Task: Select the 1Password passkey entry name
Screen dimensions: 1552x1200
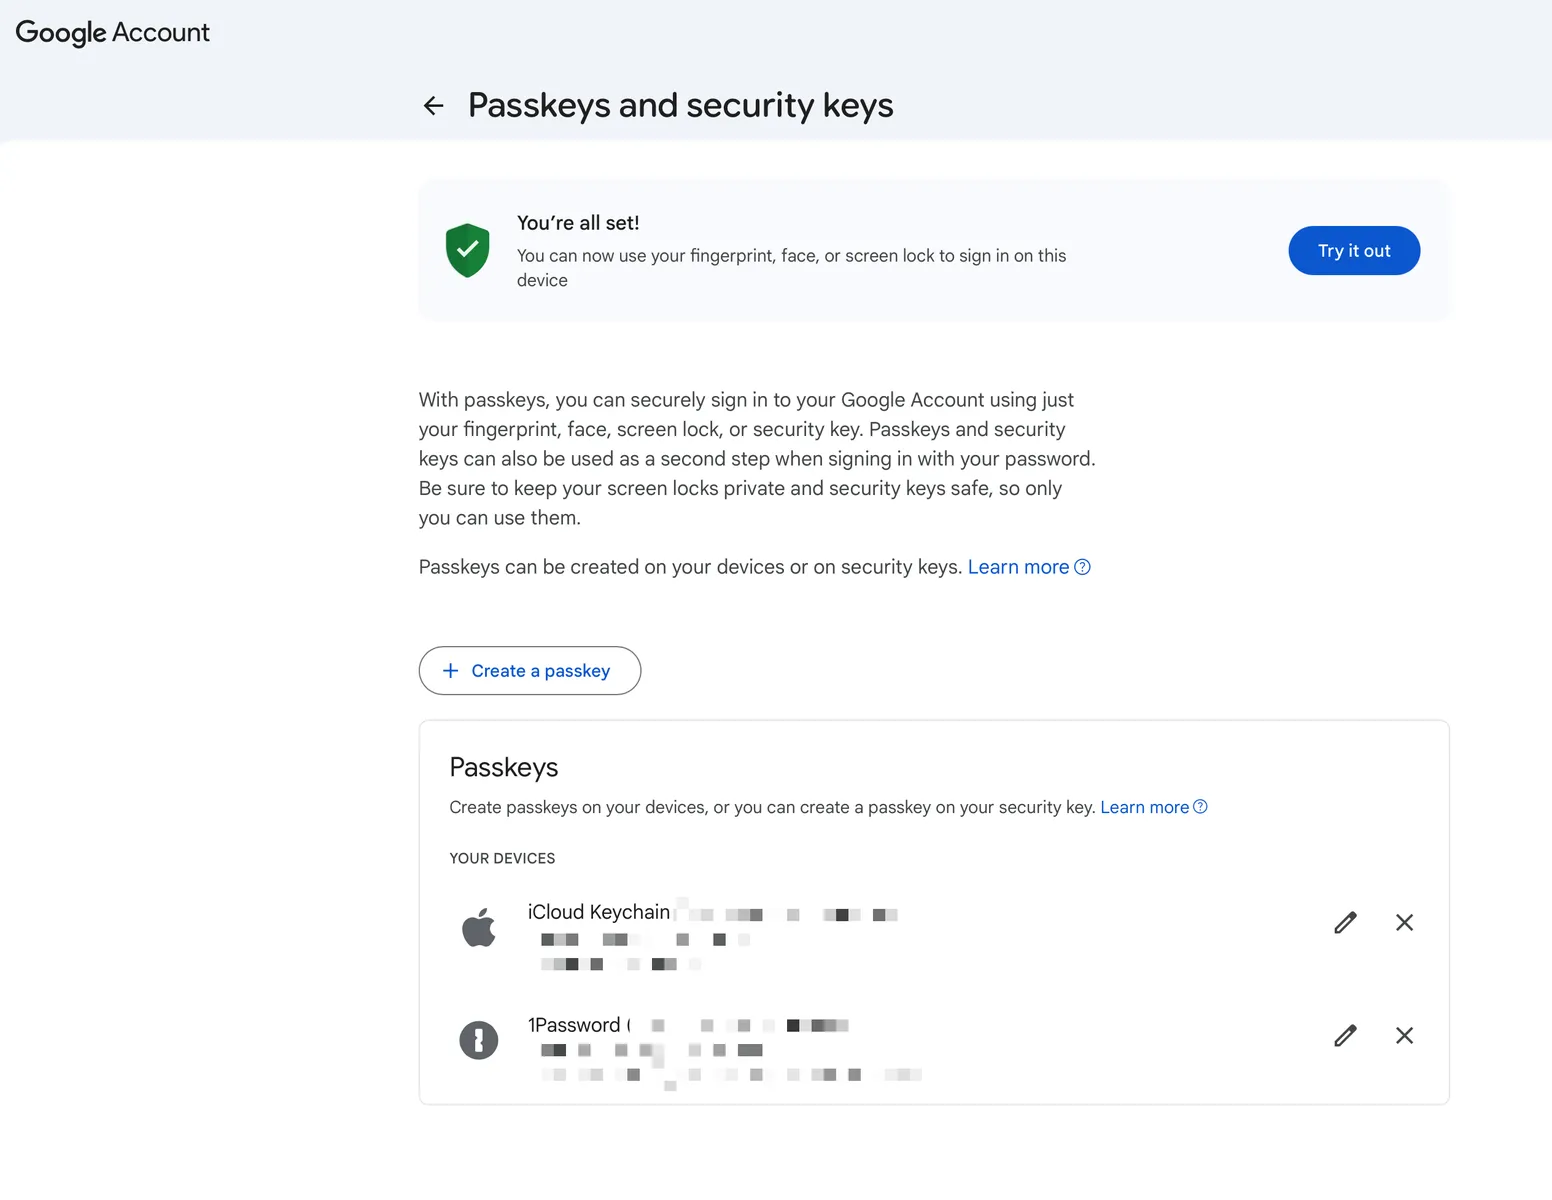Action: click(x=574, y=1025)
